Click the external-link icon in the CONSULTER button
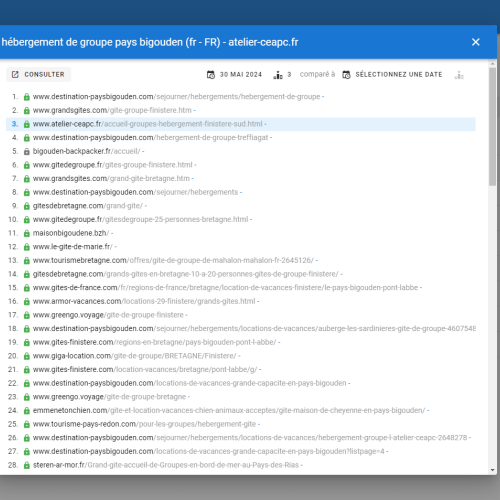Viewport: 500px width, 500px height. (15, 74)
